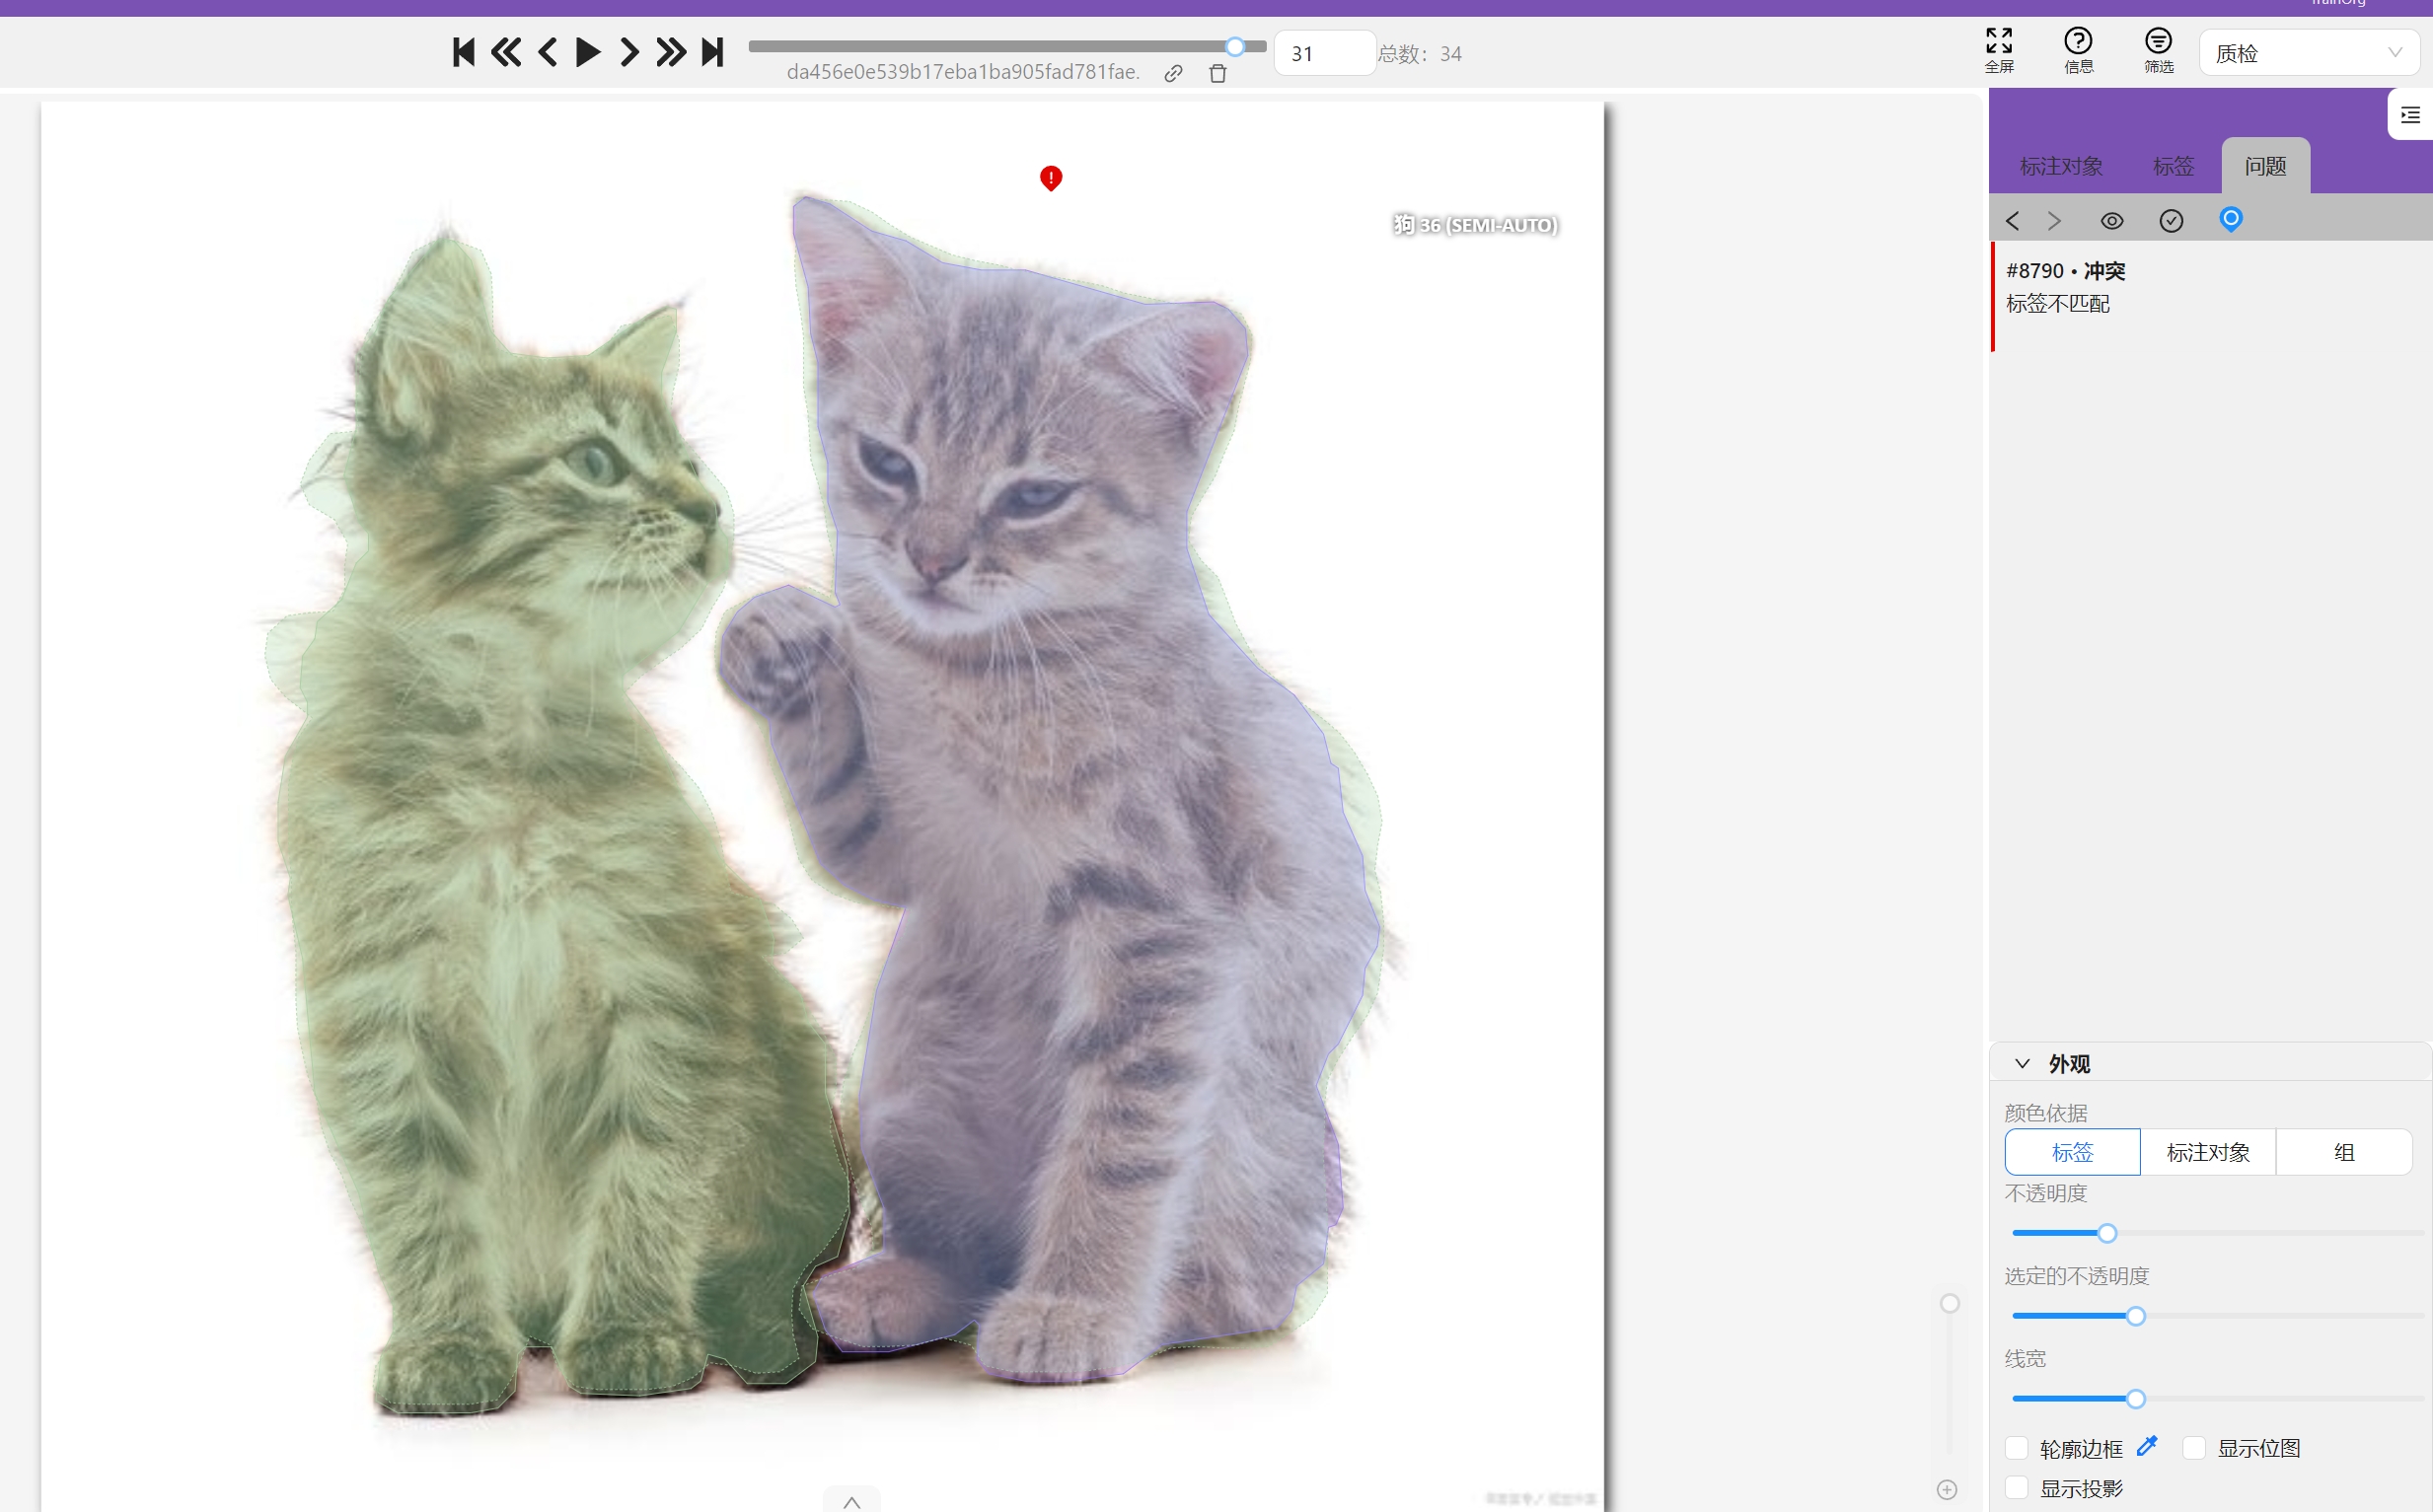Open the 质检 workspace dropdown
2433x1512 pixels.
pos(2307,53)
